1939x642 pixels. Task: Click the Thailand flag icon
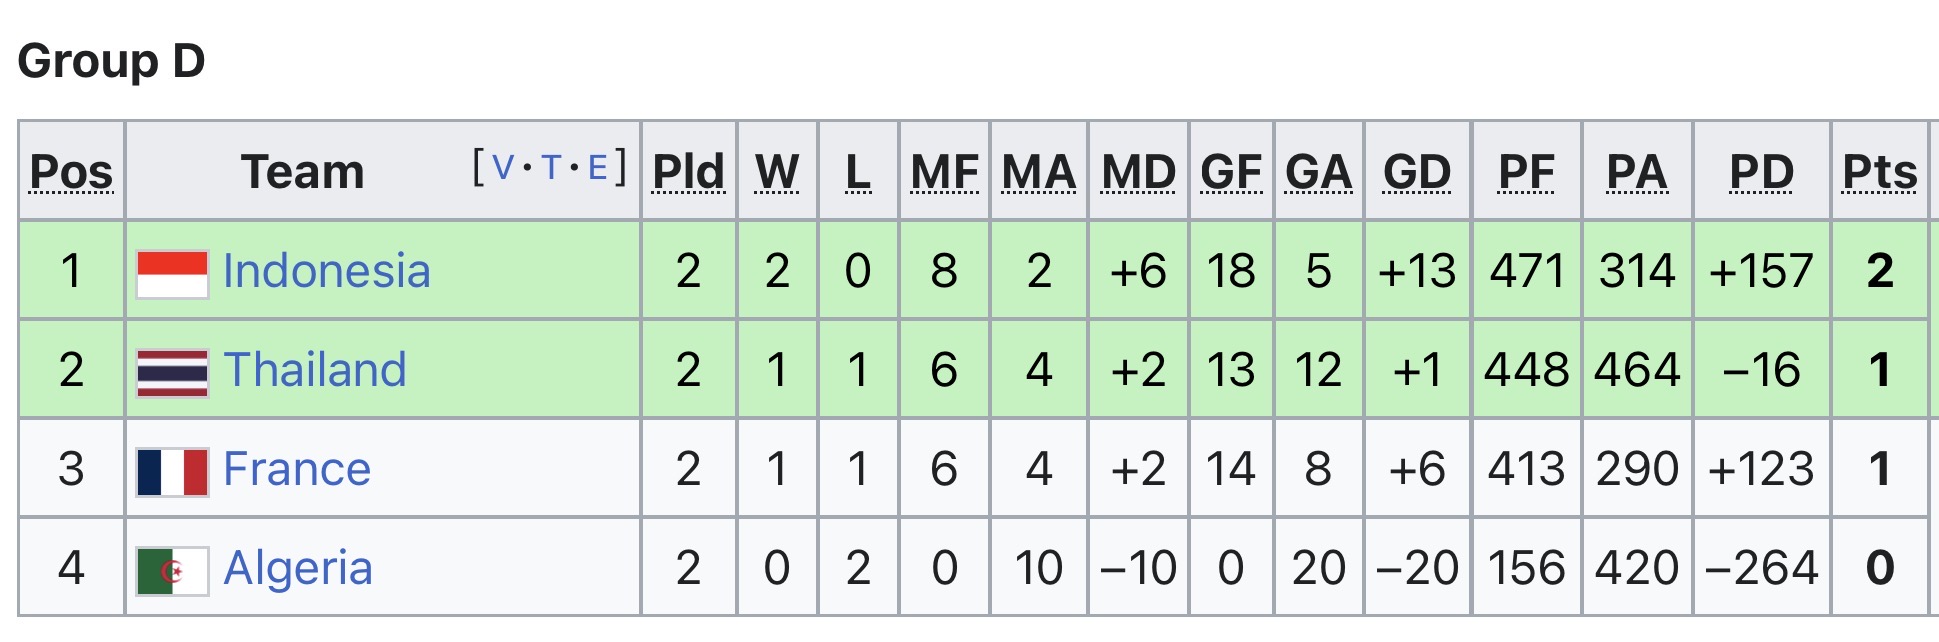click(x=172, y=372)
